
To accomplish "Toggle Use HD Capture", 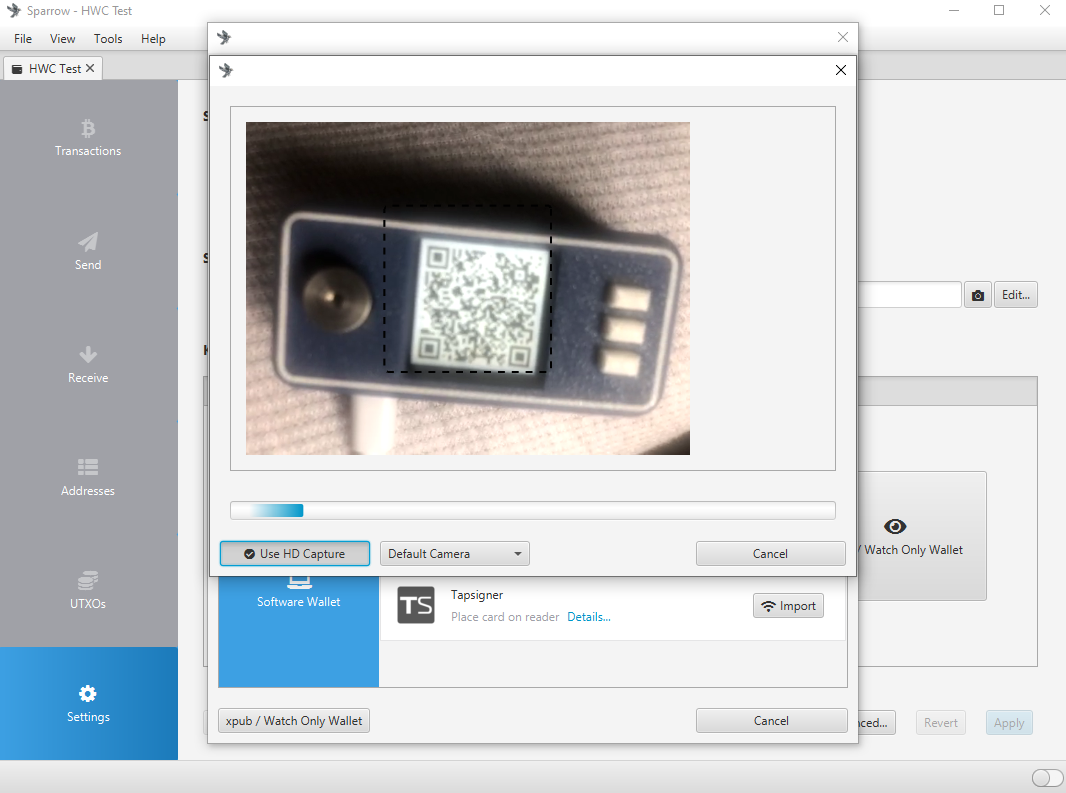I will (x=295, y=554).
